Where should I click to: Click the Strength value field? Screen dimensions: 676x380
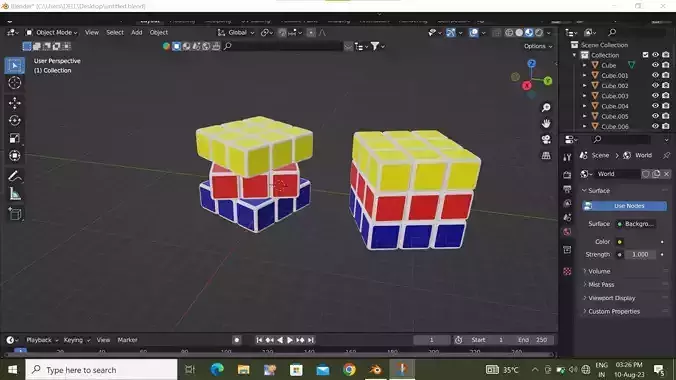pyautogui.click(x=640, y=254)
